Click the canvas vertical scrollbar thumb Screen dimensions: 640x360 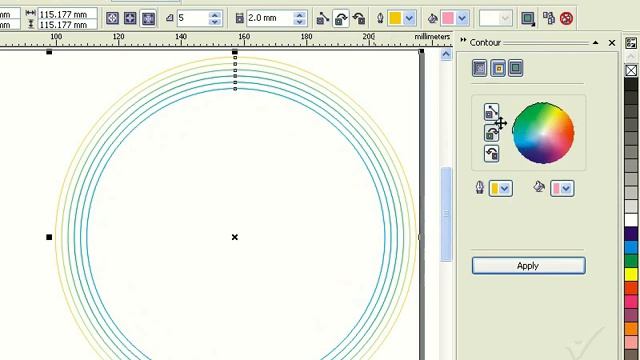coord(446,214)
